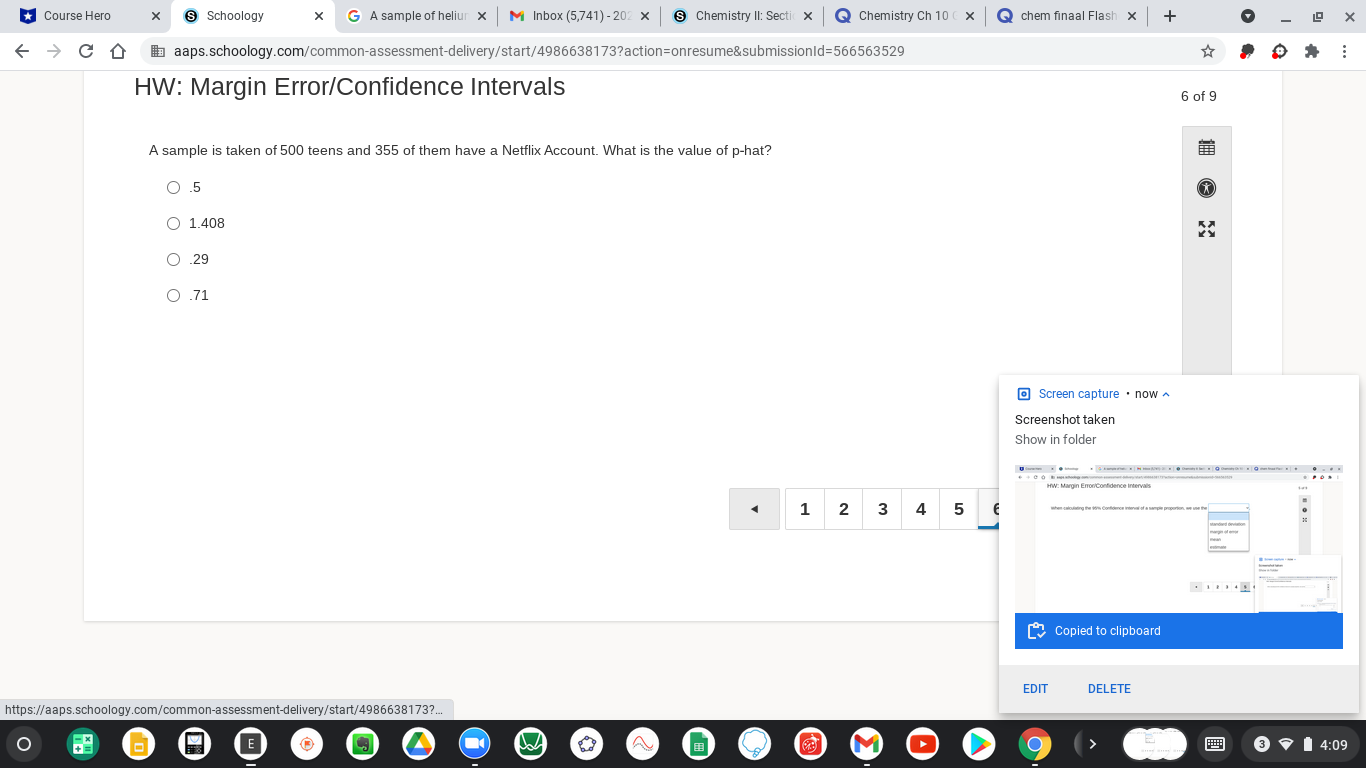Collapse the Screen capture notification chevron
The image size is (1366, 768).
pos(1166,393)
